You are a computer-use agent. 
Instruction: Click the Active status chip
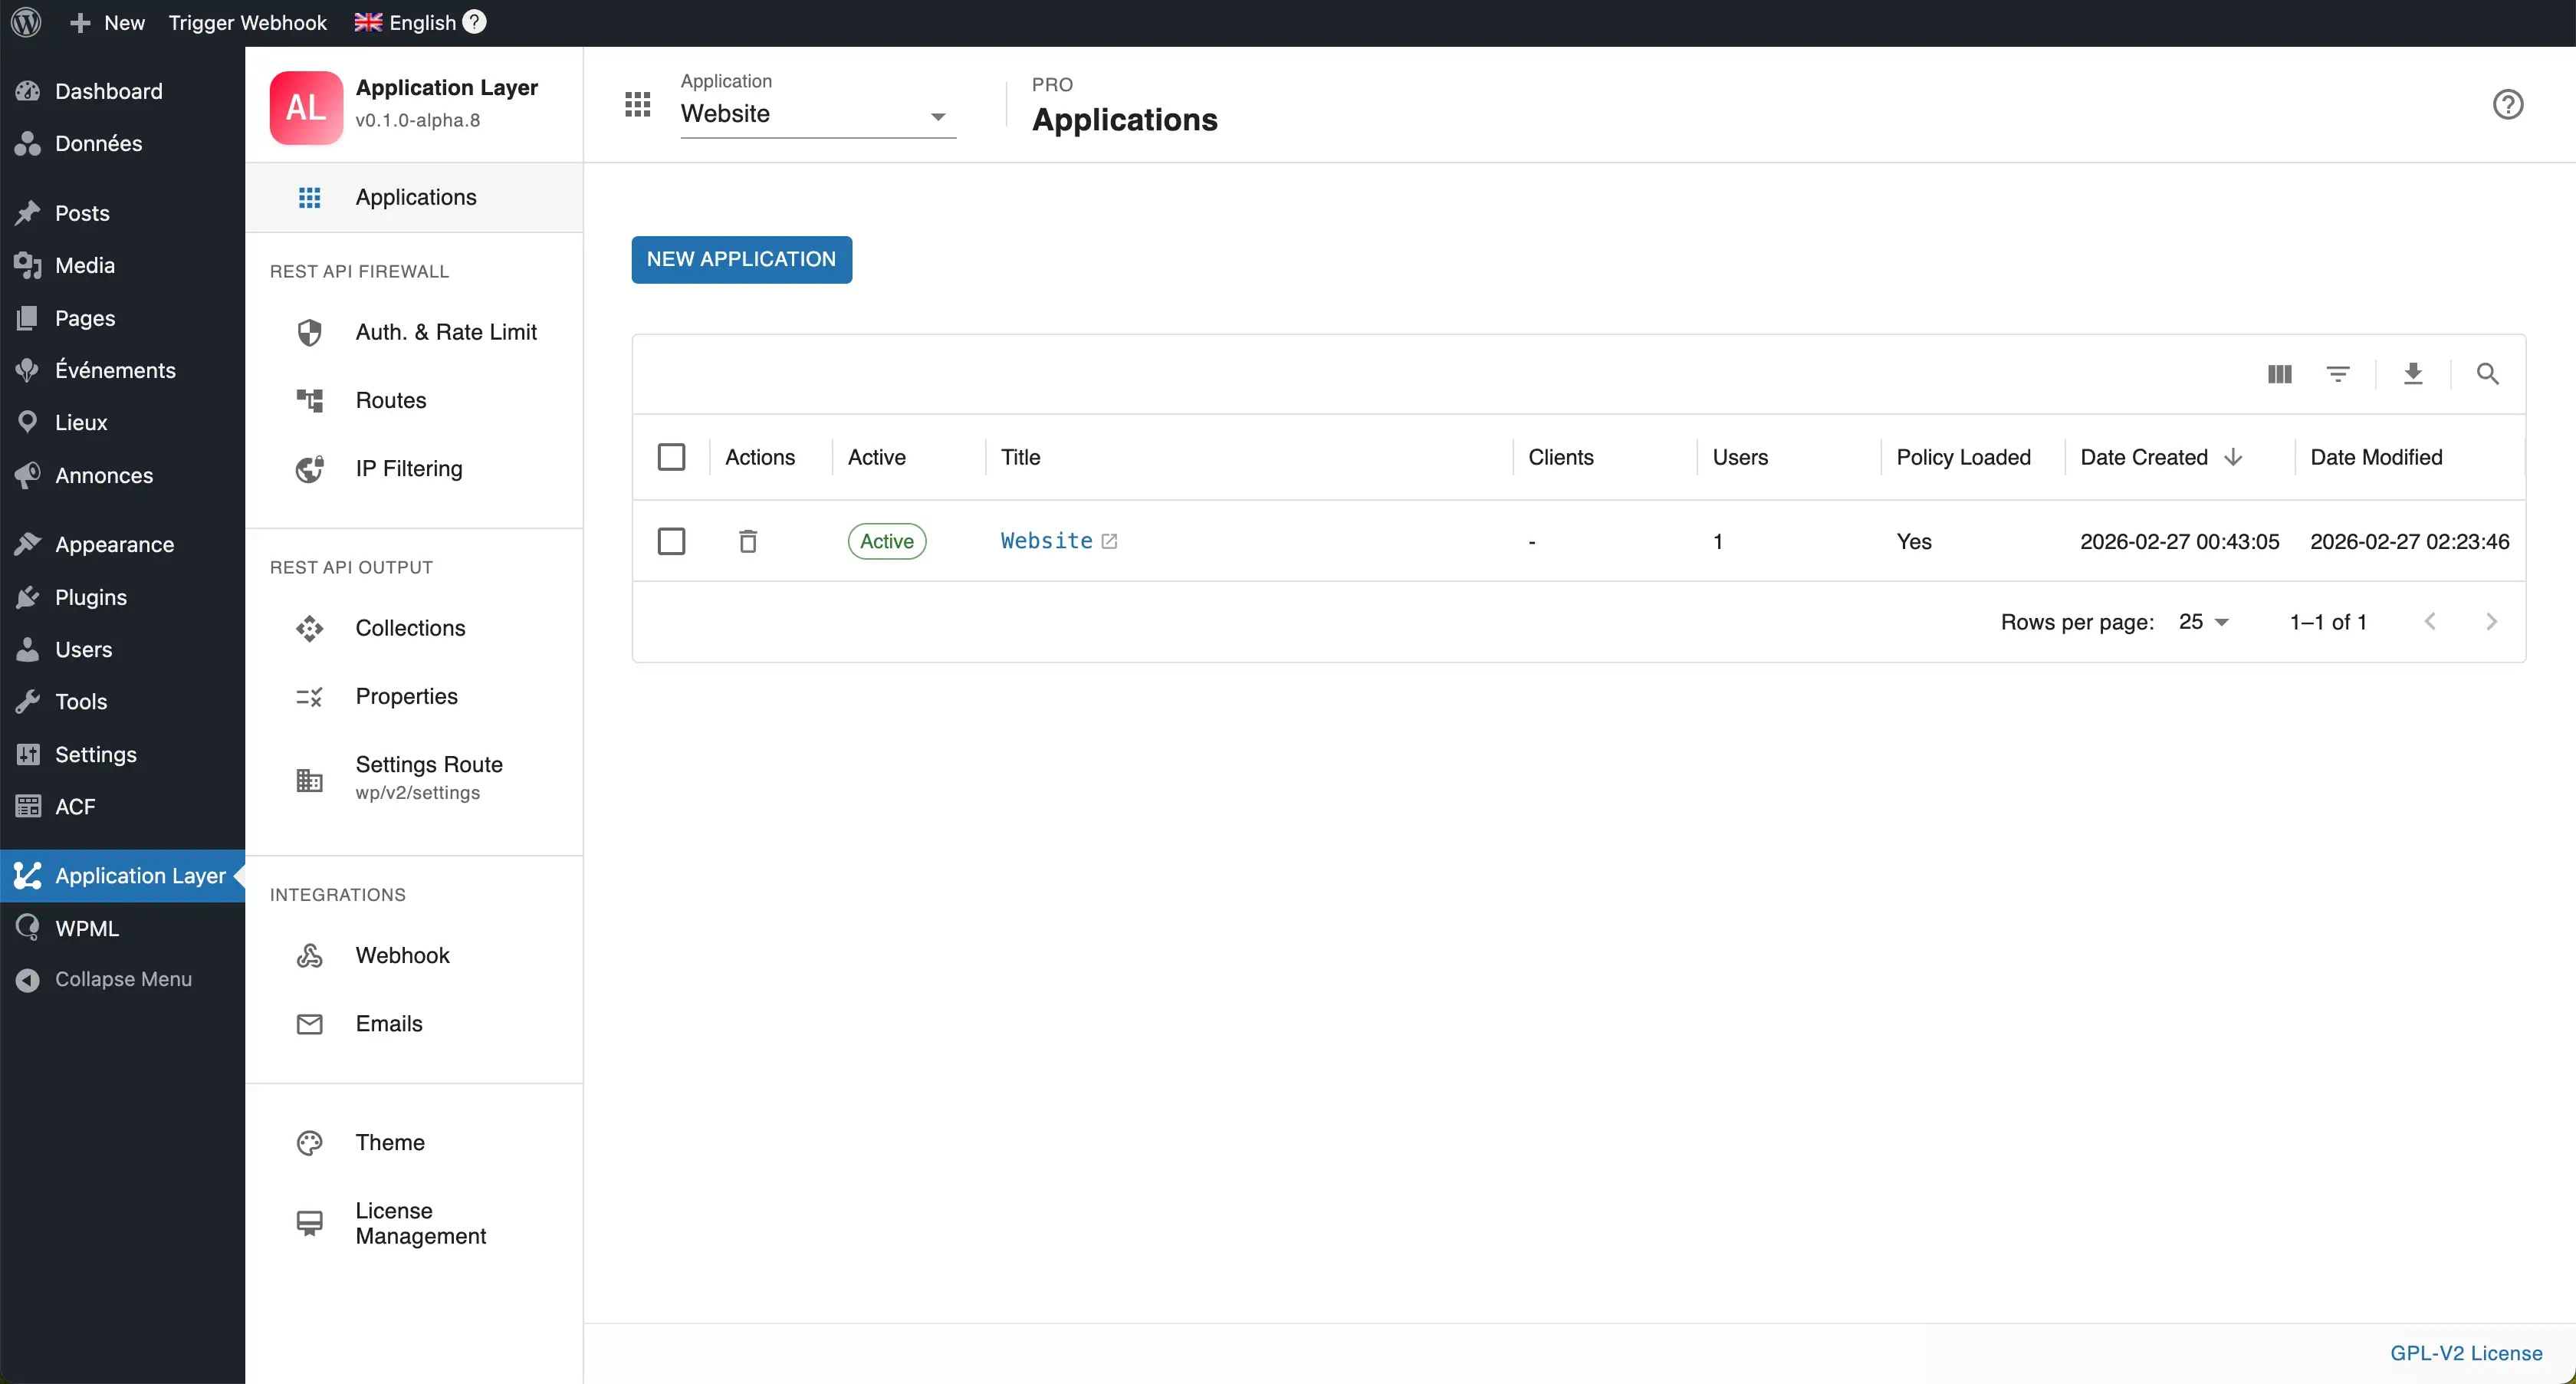(886, 541)
